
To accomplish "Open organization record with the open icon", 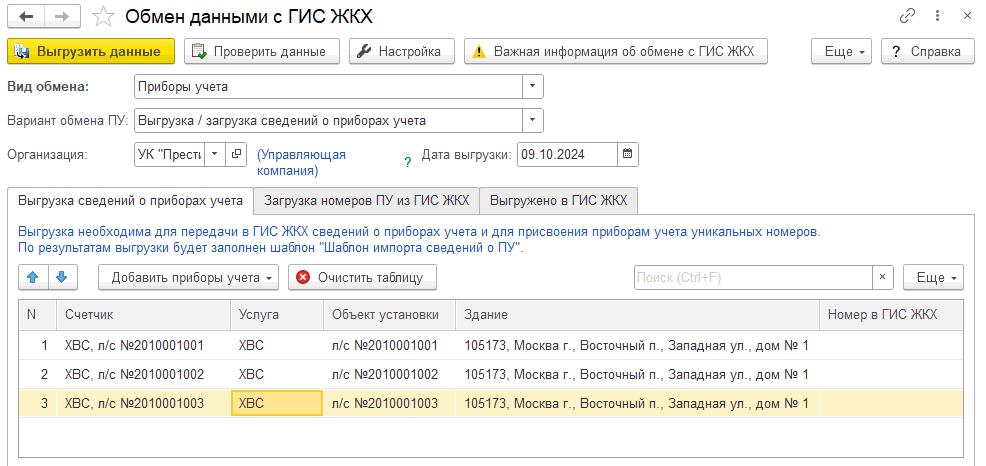I will point(236,154).
